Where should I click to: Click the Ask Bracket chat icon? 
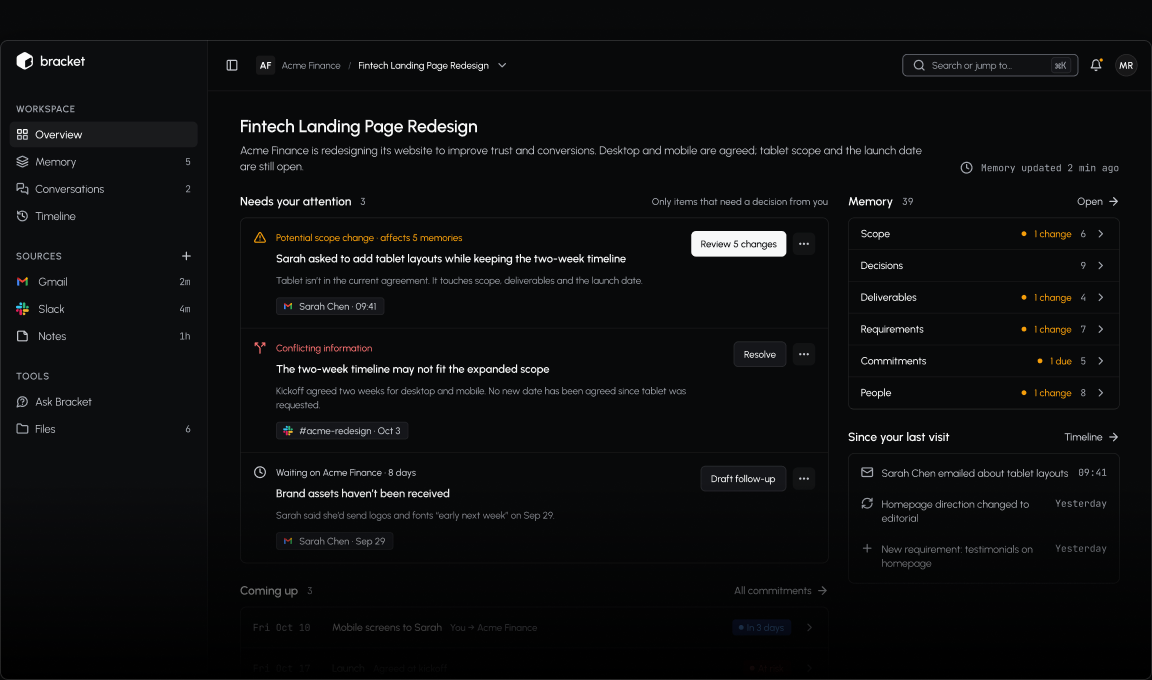[23, 402]
